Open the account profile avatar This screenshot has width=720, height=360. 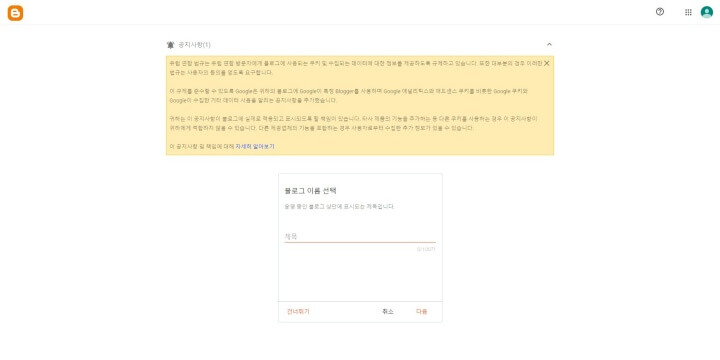tap(707, 12)
